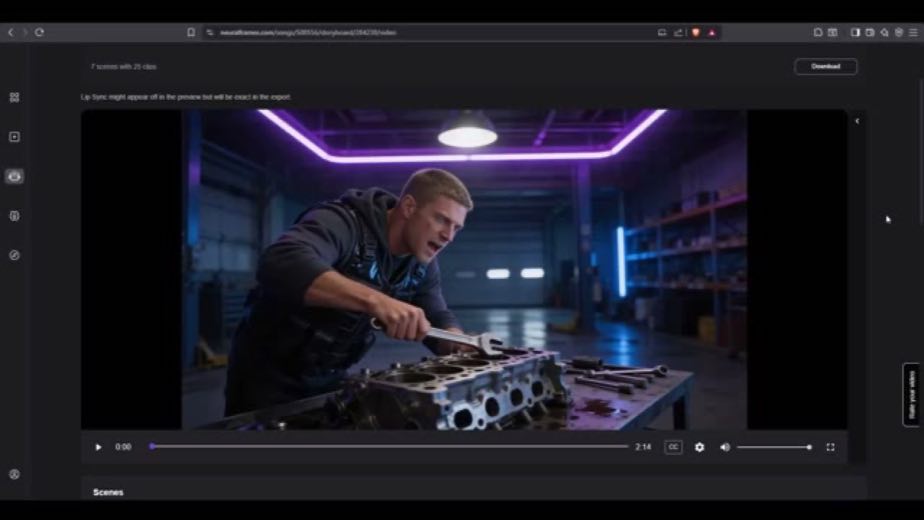
Task: Click the 'Scenes' section heading
Action: tap(108, 492)
